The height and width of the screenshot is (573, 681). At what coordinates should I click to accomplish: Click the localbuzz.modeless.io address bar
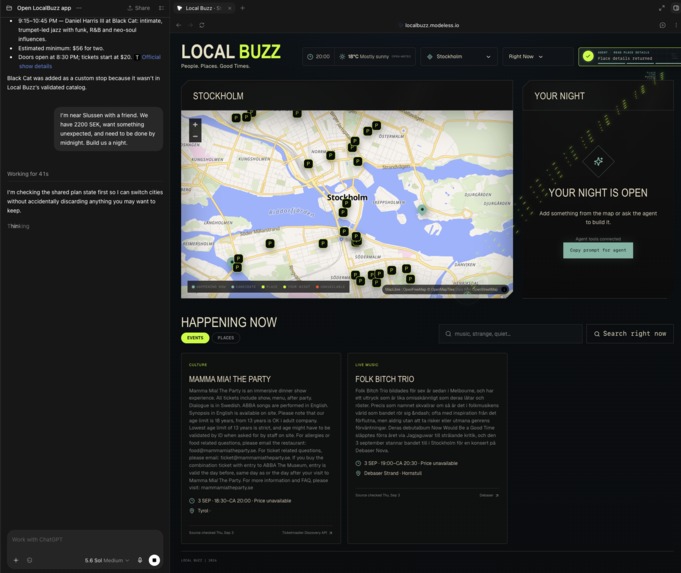[432, 25]
